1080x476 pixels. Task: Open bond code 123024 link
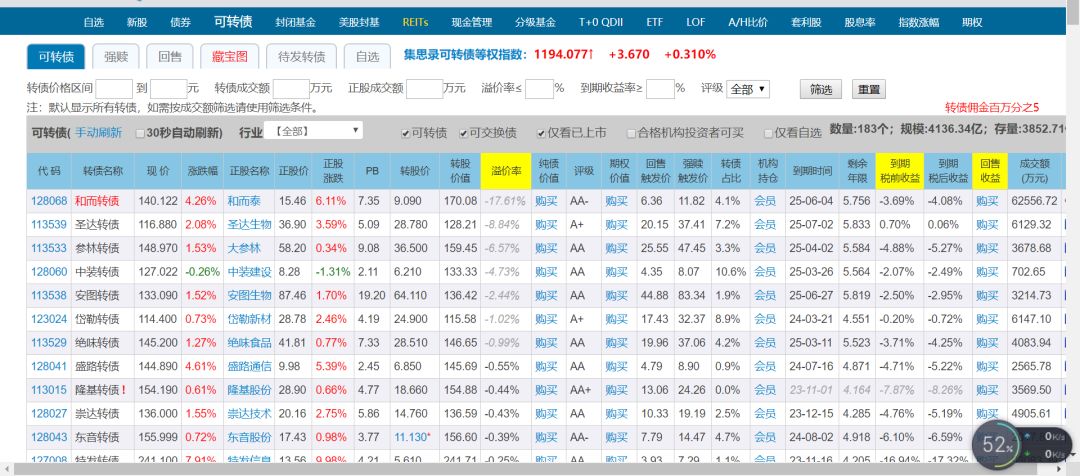pyautogui.click(x=49, y=319)
